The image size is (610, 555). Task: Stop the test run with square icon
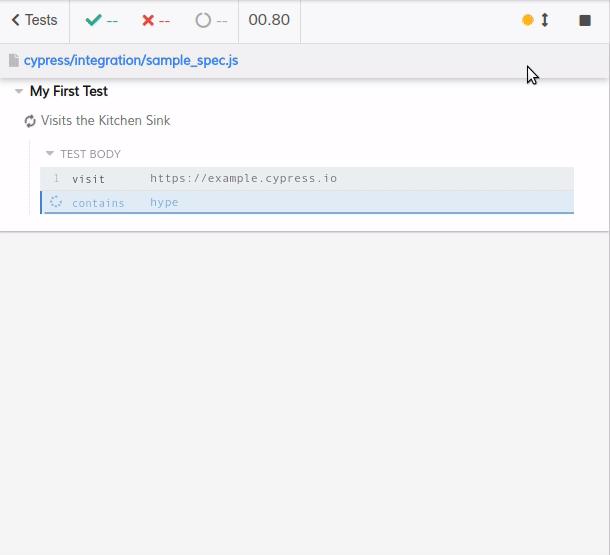pyautogui.click(x=585, y=20)
